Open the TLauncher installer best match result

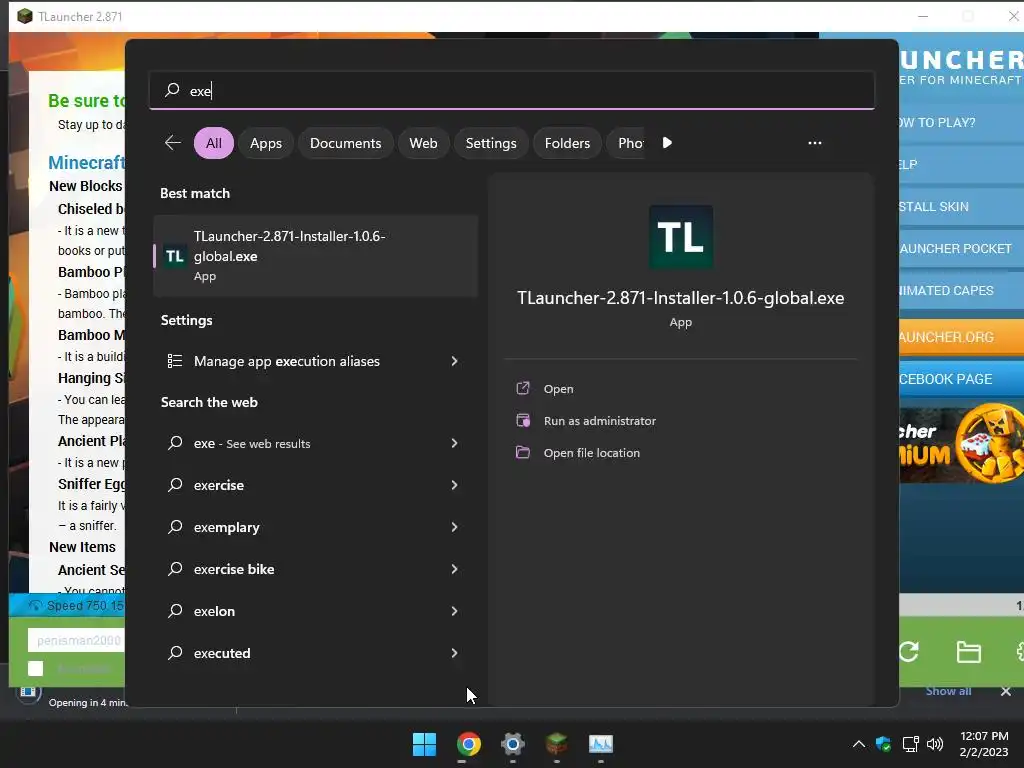(x=316, y=256)
